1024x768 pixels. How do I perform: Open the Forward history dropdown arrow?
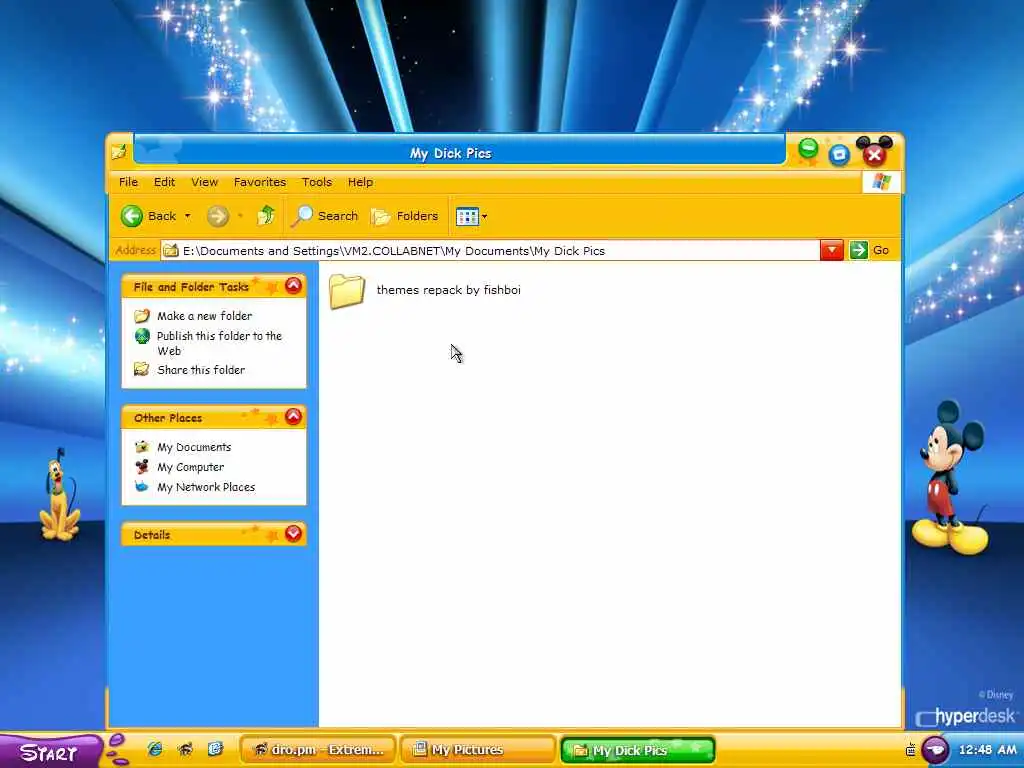point(240,216)
